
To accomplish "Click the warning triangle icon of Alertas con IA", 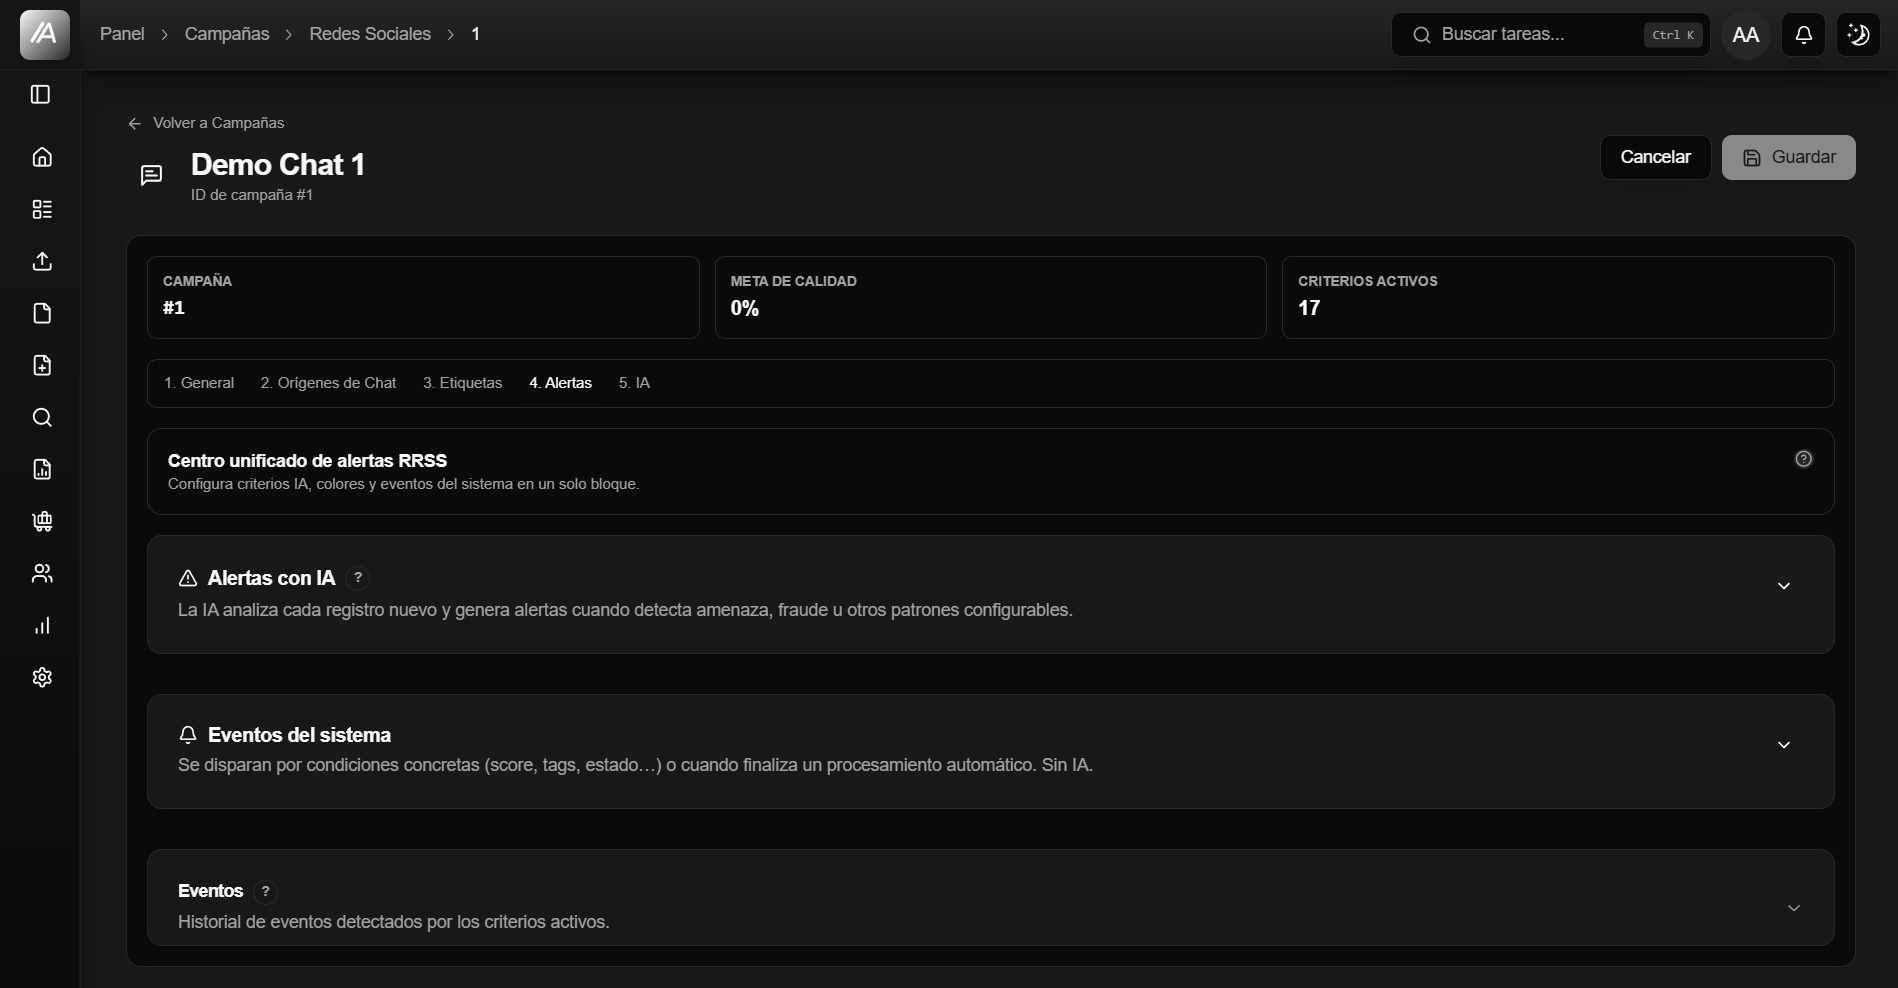I will 188,578.
